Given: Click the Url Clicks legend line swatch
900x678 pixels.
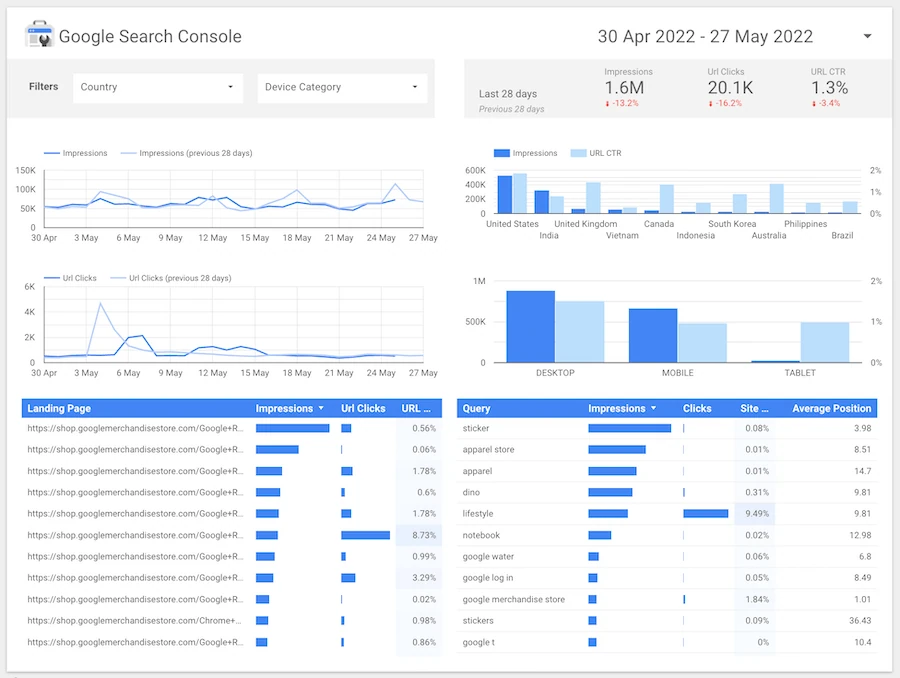Looking at the screenshot, I should 52,278.
